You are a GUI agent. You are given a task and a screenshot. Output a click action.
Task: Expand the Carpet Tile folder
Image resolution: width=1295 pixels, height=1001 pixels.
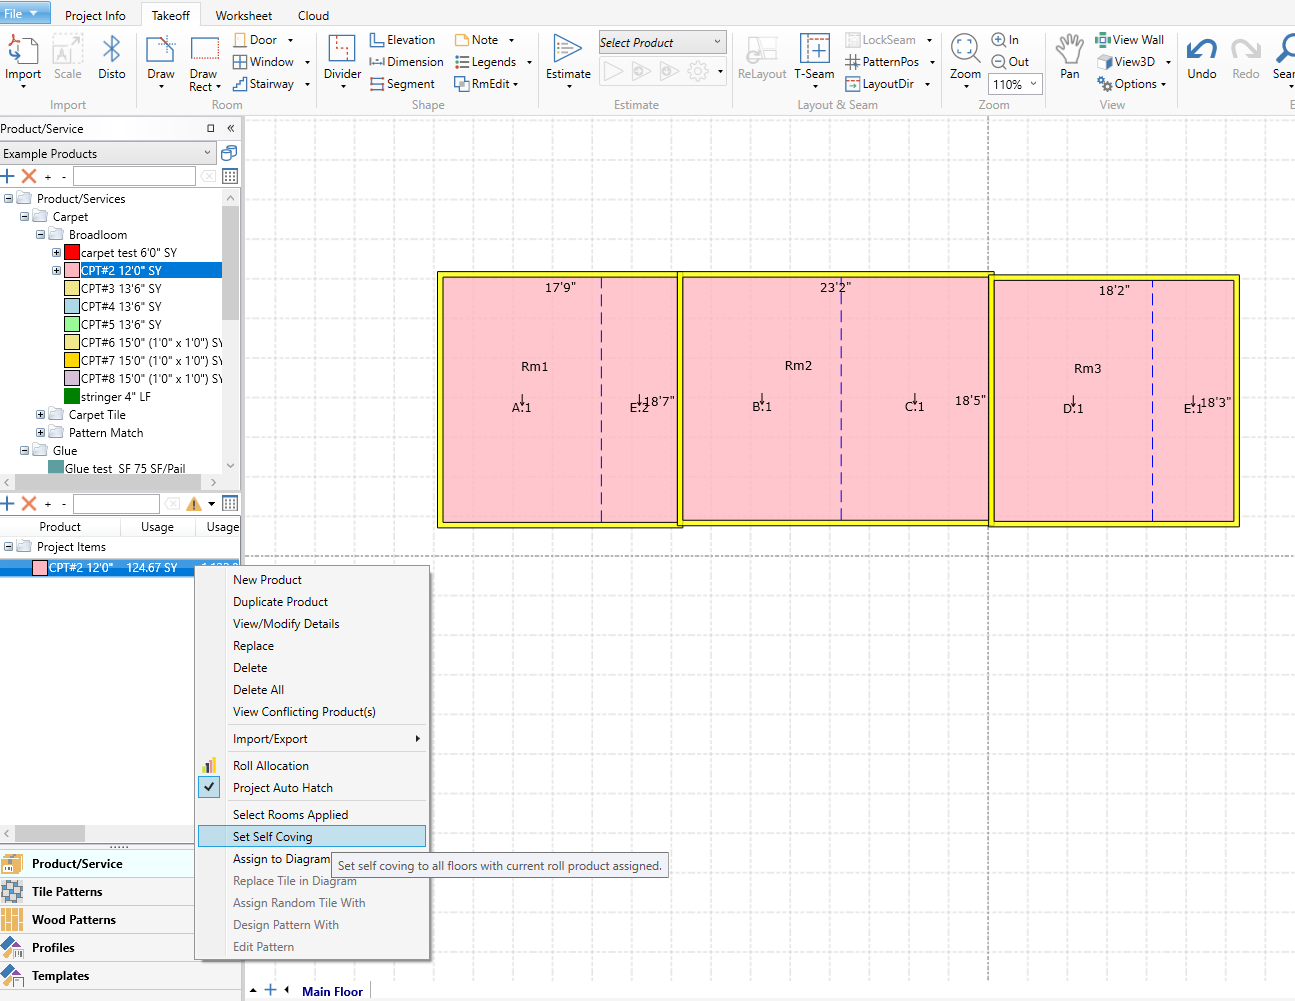[x=41, y=415]
